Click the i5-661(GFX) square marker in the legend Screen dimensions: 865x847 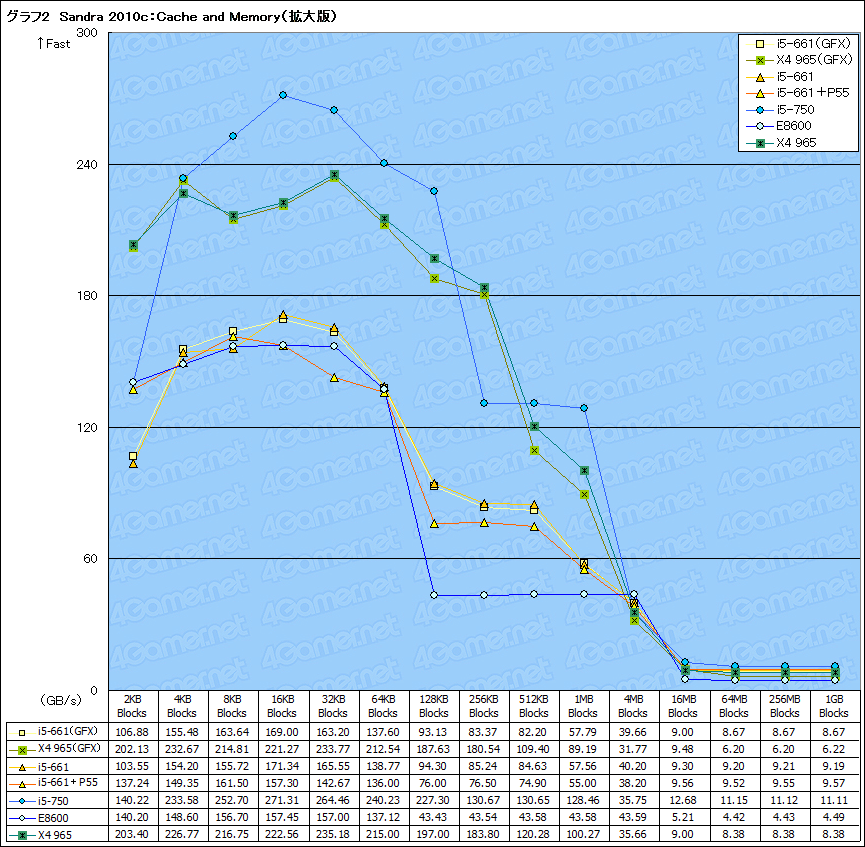coord(760,44)
